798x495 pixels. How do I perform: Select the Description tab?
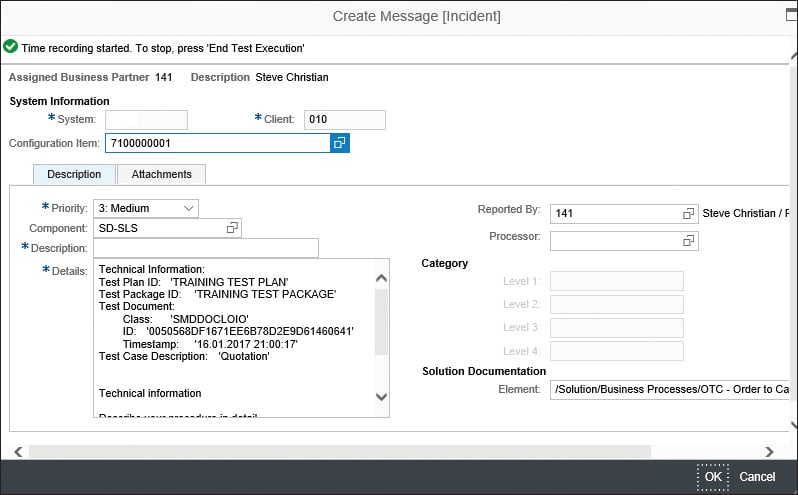pyautogui.click(x=74, y=174)
